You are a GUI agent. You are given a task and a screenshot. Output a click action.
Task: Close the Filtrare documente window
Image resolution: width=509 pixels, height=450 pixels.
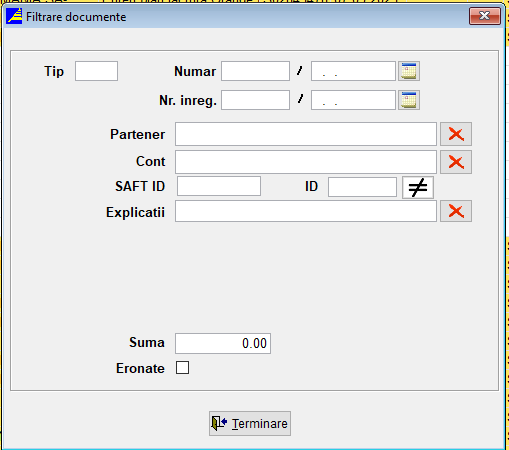tap(485, 16)
